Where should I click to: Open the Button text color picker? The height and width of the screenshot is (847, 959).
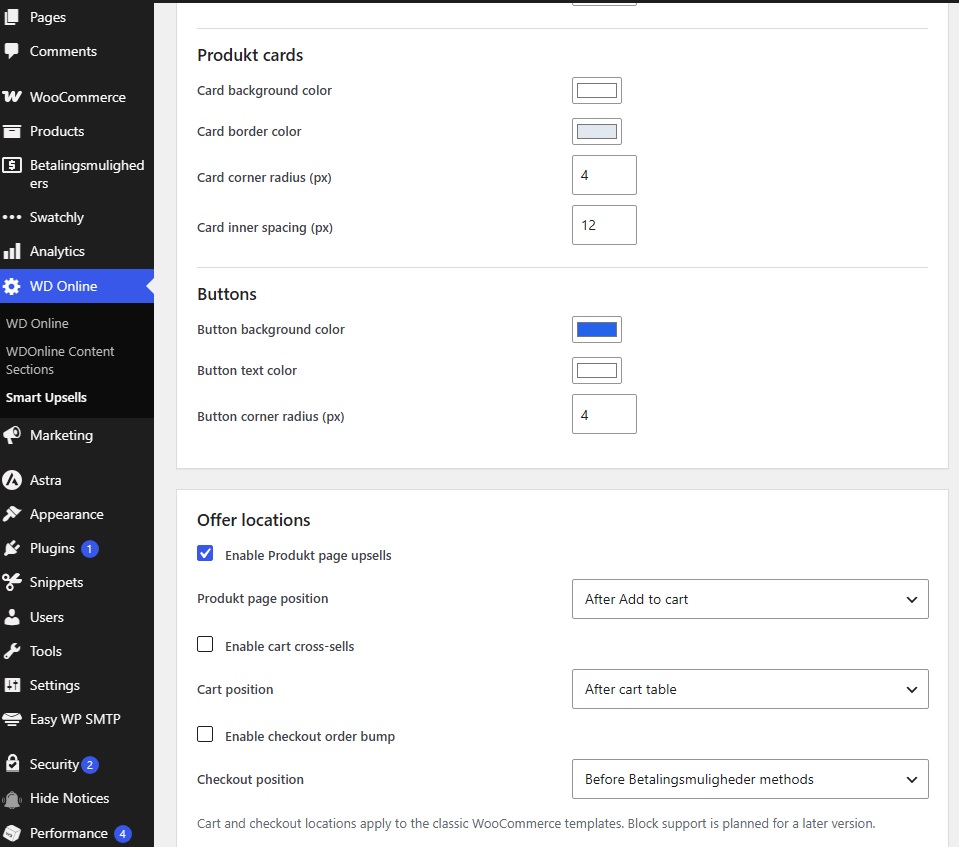click(x=597, y=371)
